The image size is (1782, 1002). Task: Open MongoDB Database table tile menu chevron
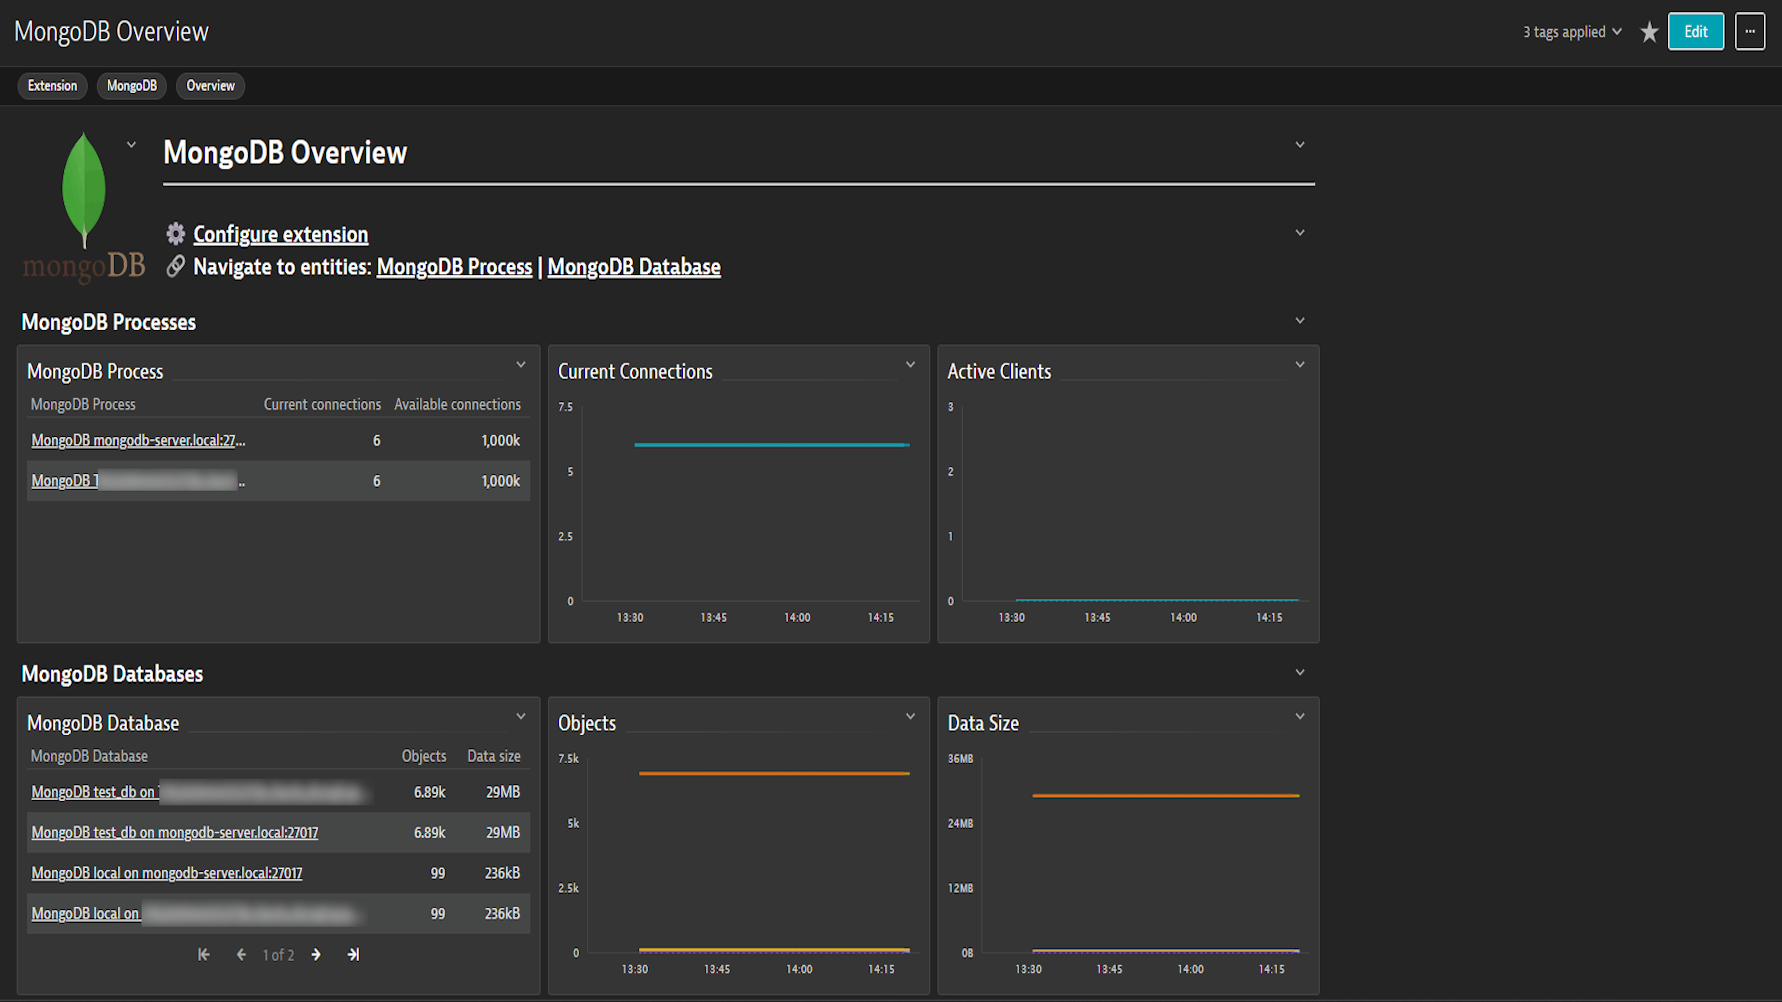[521, 717]
